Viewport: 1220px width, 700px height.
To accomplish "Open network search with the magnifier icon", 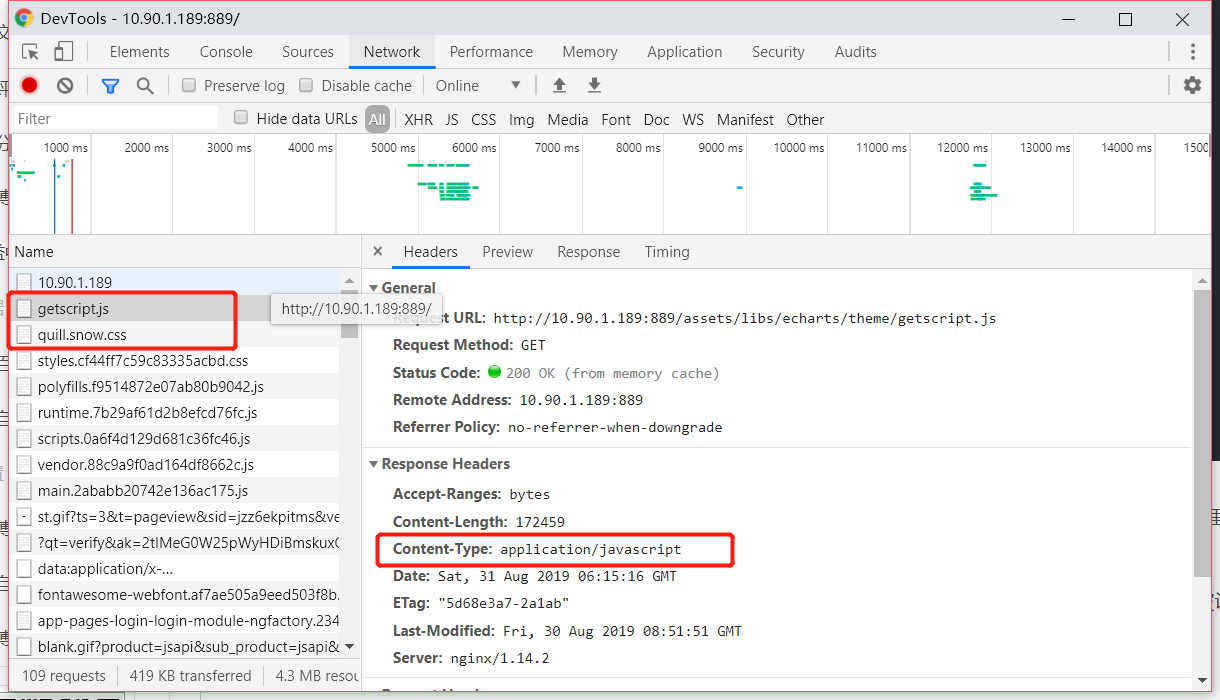I will pyautogui.click(x=145, y=85).
